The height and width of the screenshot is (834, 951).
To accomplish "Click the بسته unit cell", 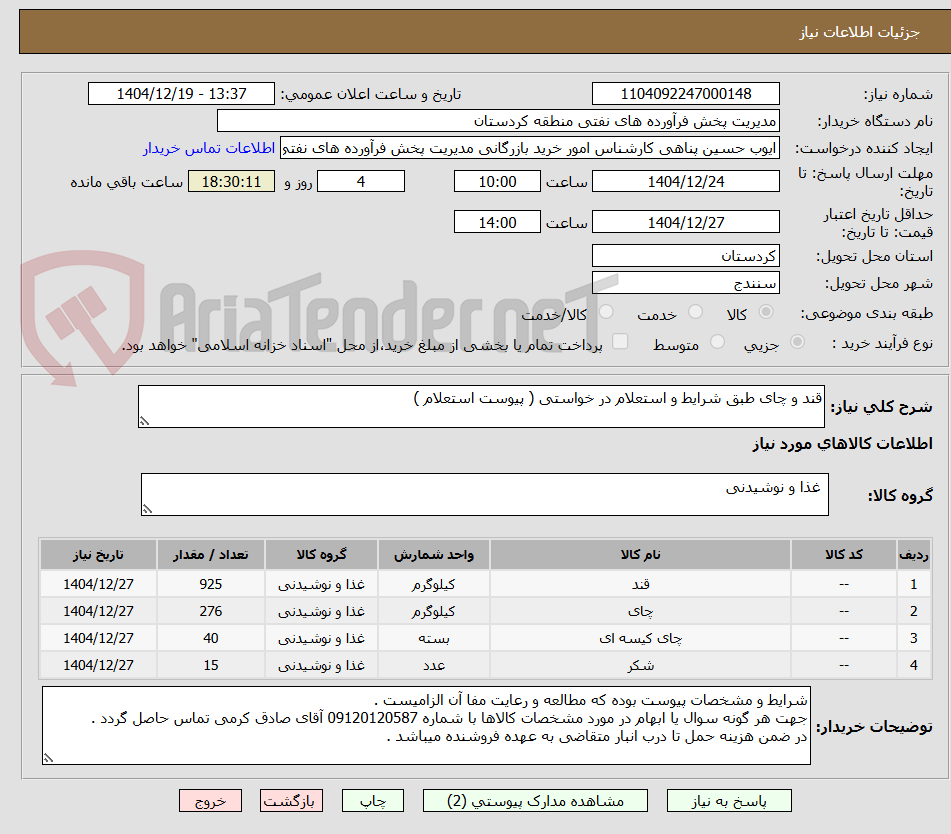I will click(434, 638).
